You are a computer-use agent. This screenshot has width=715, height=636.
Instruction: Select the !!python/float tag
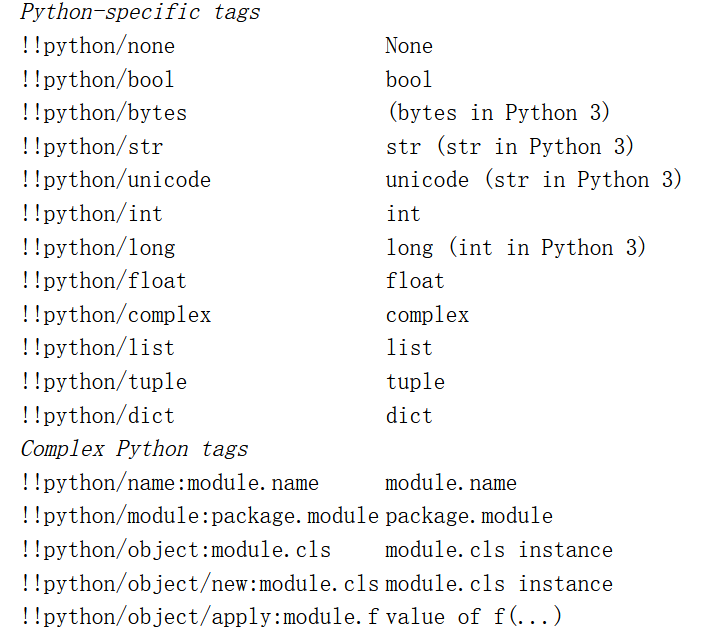(104, 281)
